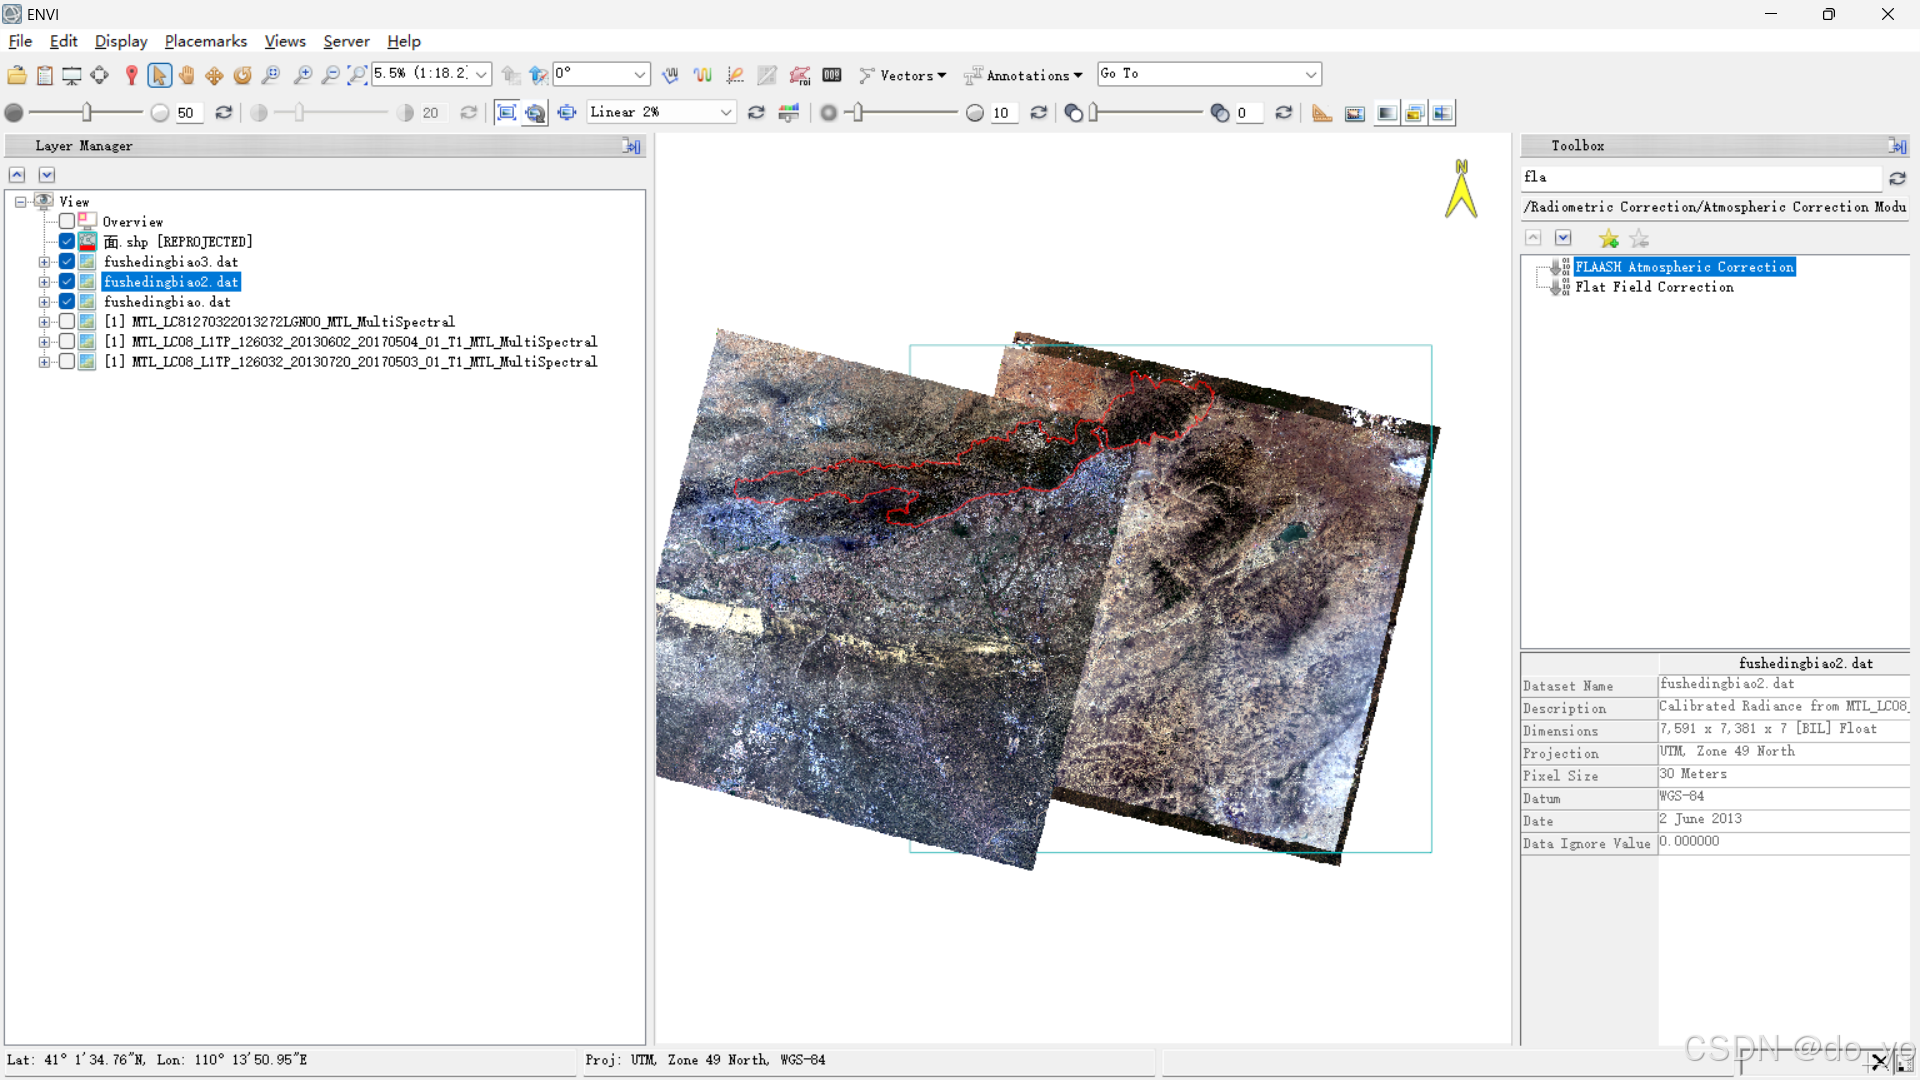Open the Go To dropdown

pos(1310,75)
